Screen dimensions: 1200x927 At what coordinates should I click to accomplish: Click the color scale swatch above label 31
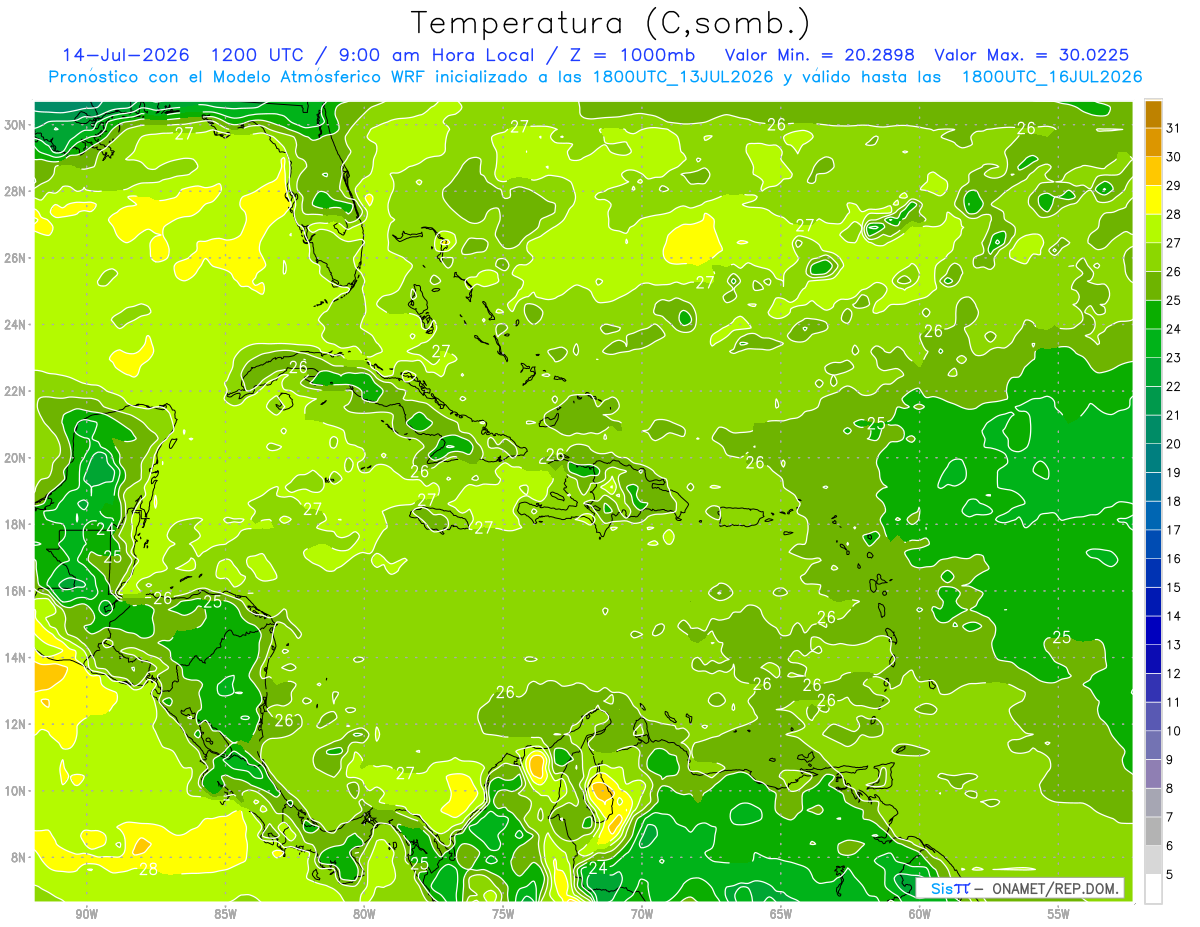coord(1153,115)
